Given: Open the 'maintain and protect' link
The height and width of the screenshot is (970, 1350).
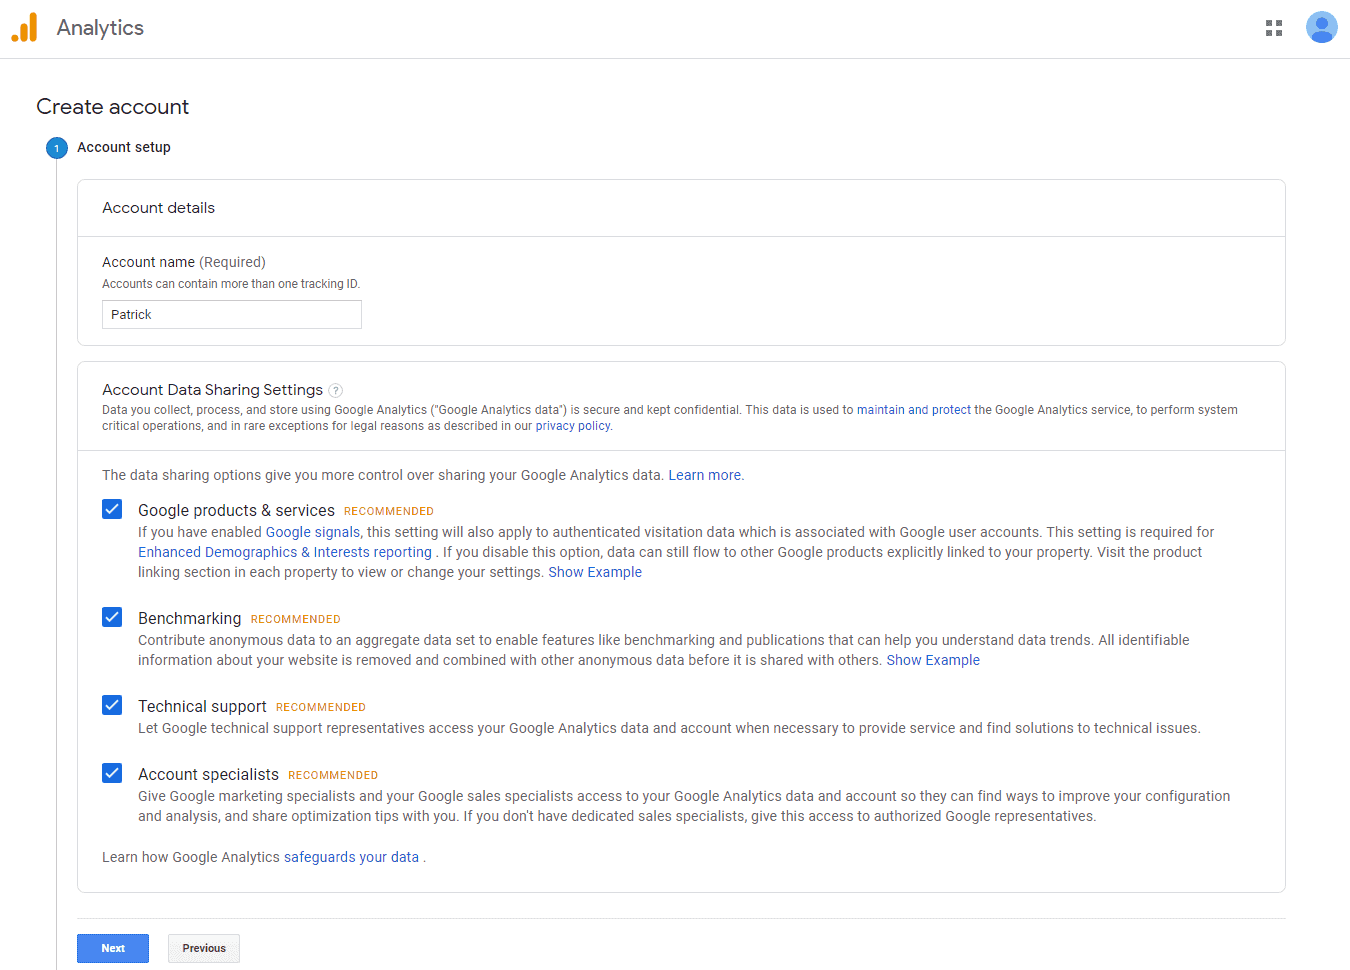Looking at the screenshot, I should coord(914,410).
